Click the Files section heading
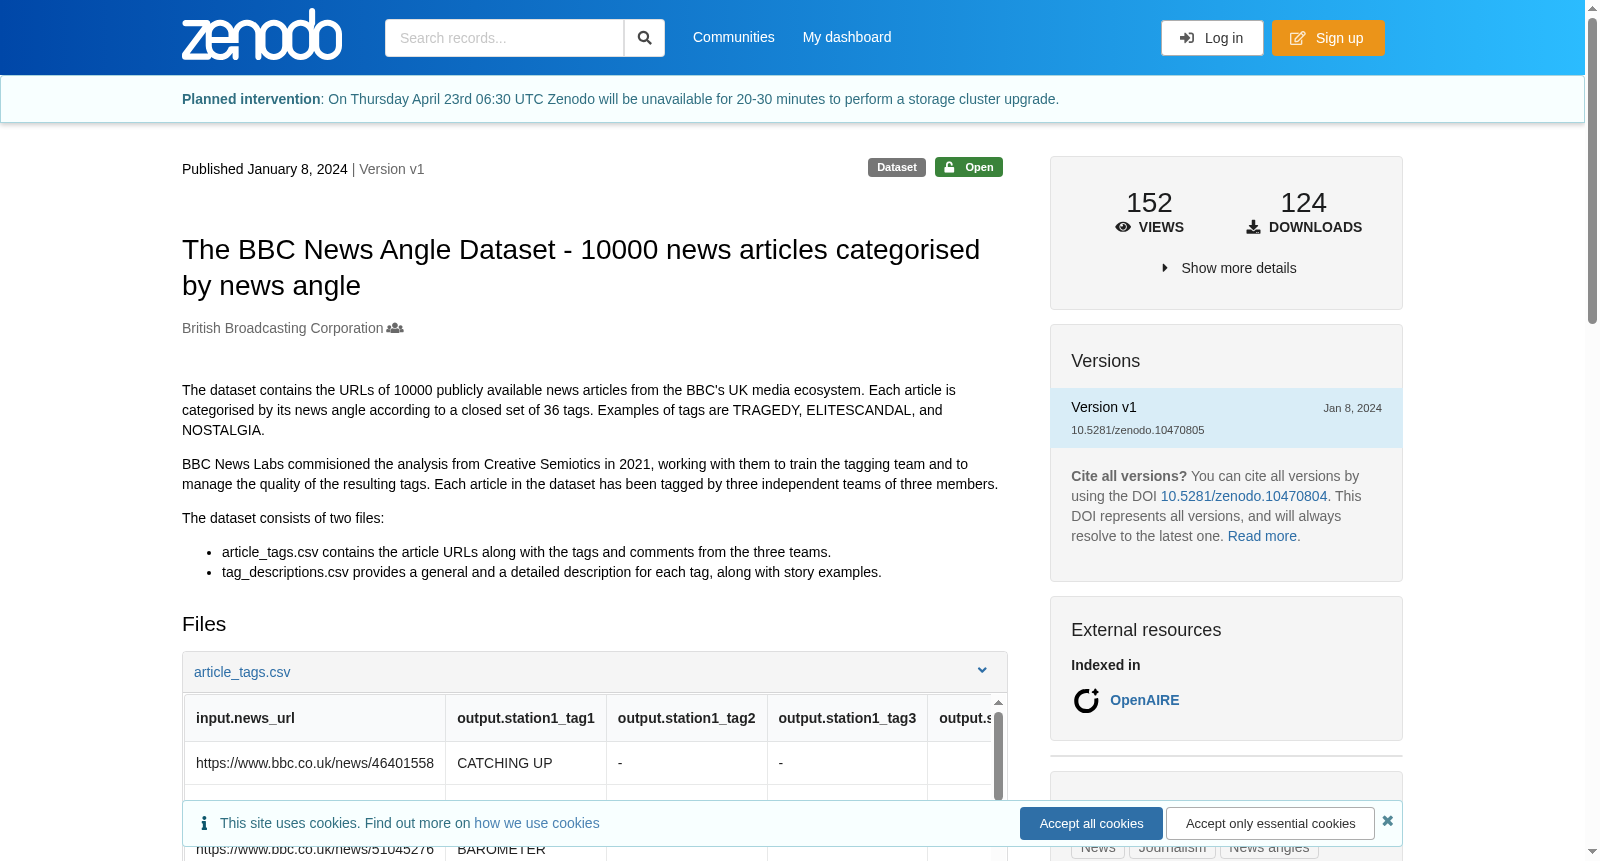1600x861 pixels. coord(204,624)
